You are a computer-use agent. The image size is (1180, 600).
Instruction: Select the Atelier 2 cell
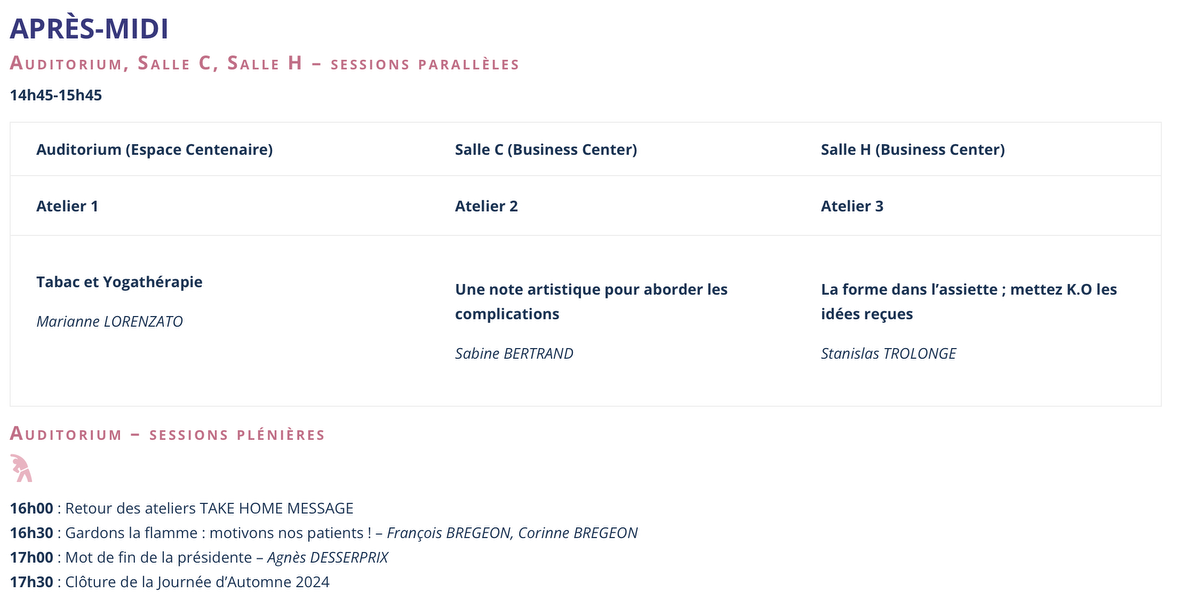pos(486,206)
